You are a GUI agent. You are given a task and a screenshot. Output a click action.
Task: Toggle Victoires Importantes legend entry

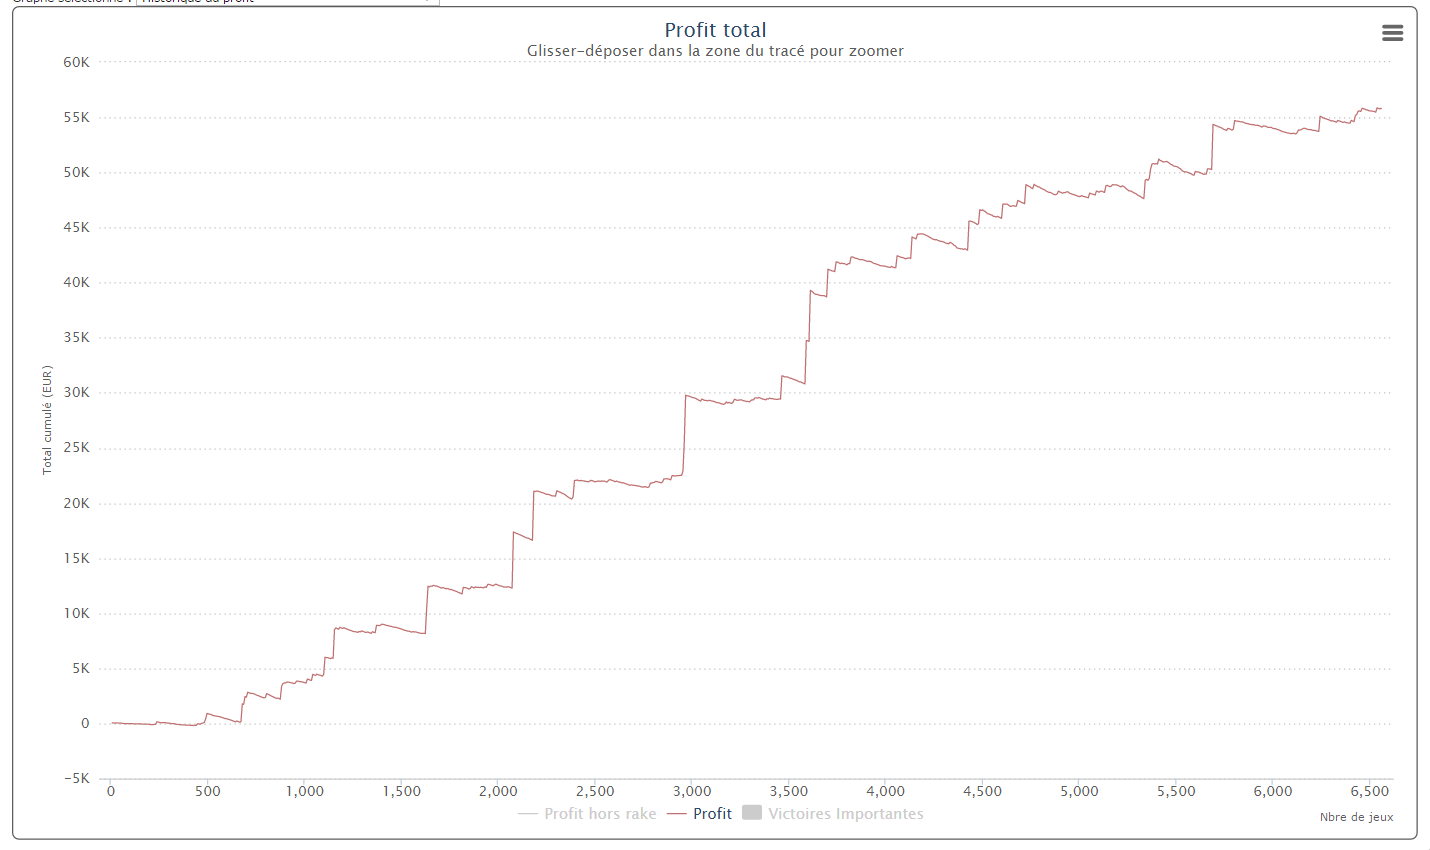click(833, 814)
